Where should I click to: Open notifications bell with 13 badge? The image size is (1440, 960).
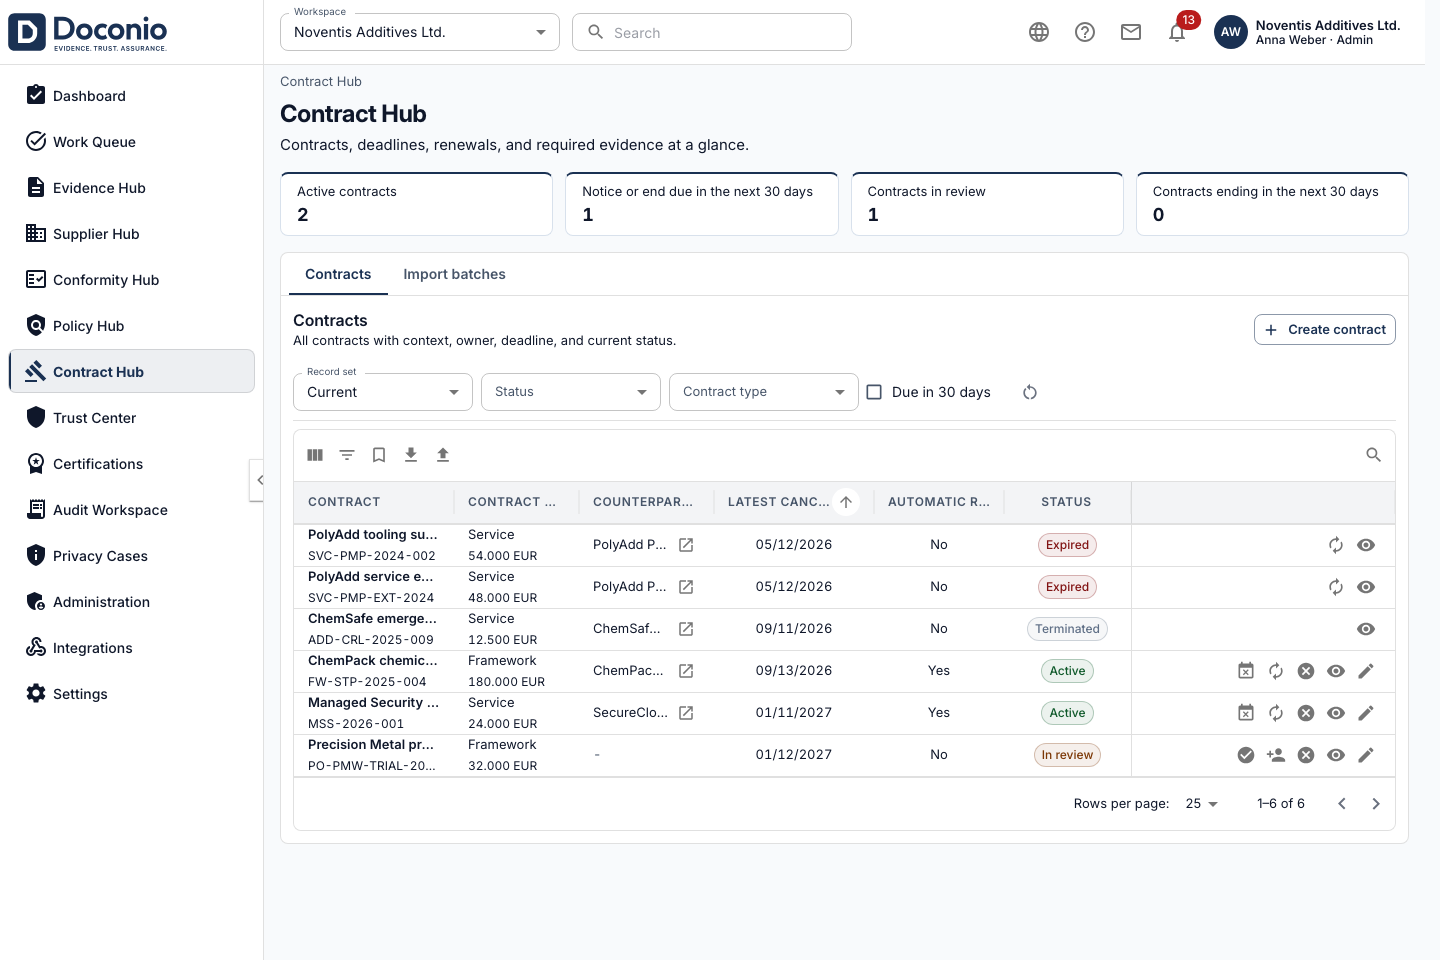tap(1178, 32)
